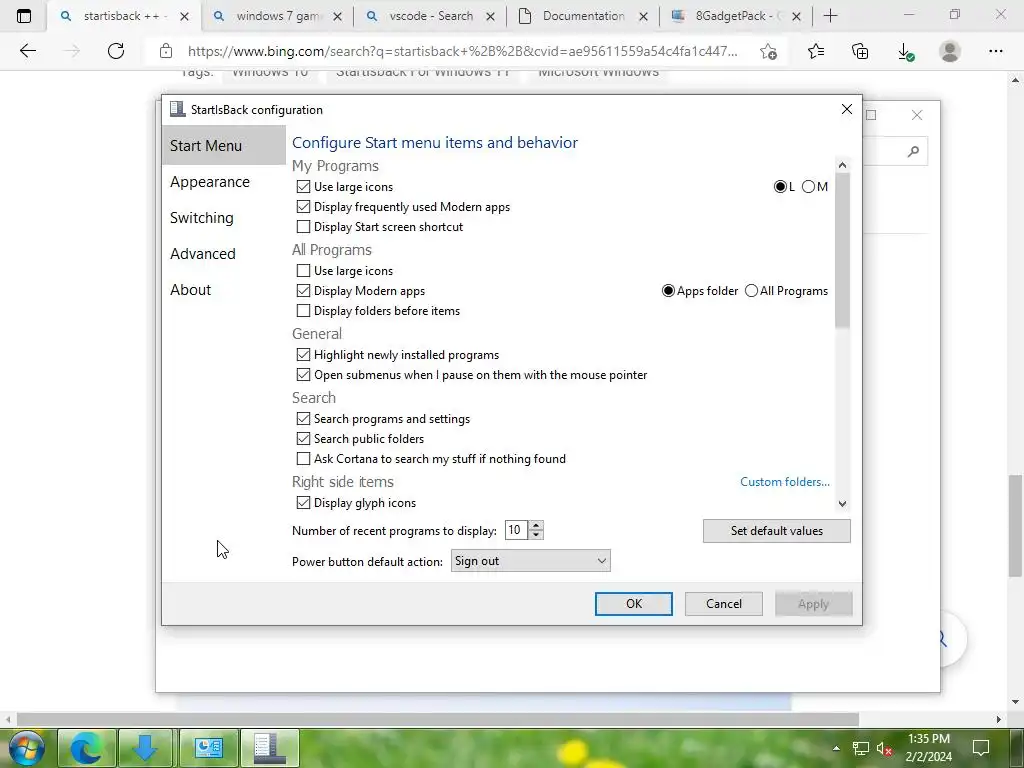The height and width of the screenshot is (768, 1024).
Task: Open Microsoft Edge from the taskbar
Action: pos(86,749)
